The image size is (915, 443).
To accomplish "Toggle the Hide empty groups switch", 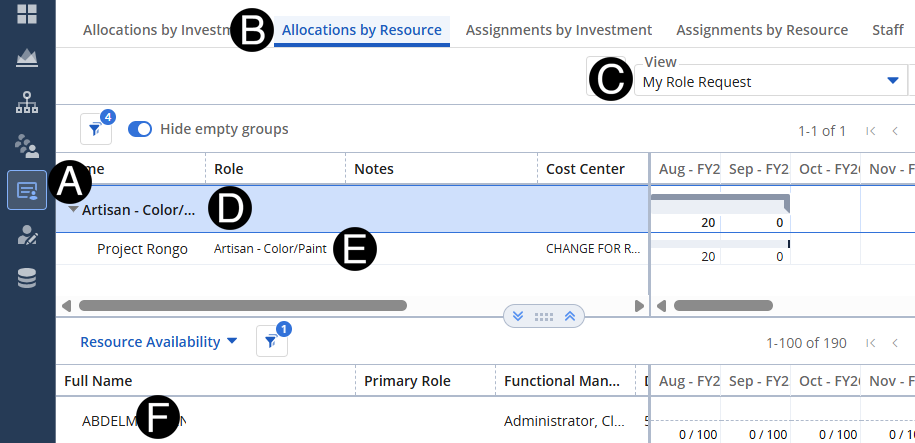I will pos(140,129).
